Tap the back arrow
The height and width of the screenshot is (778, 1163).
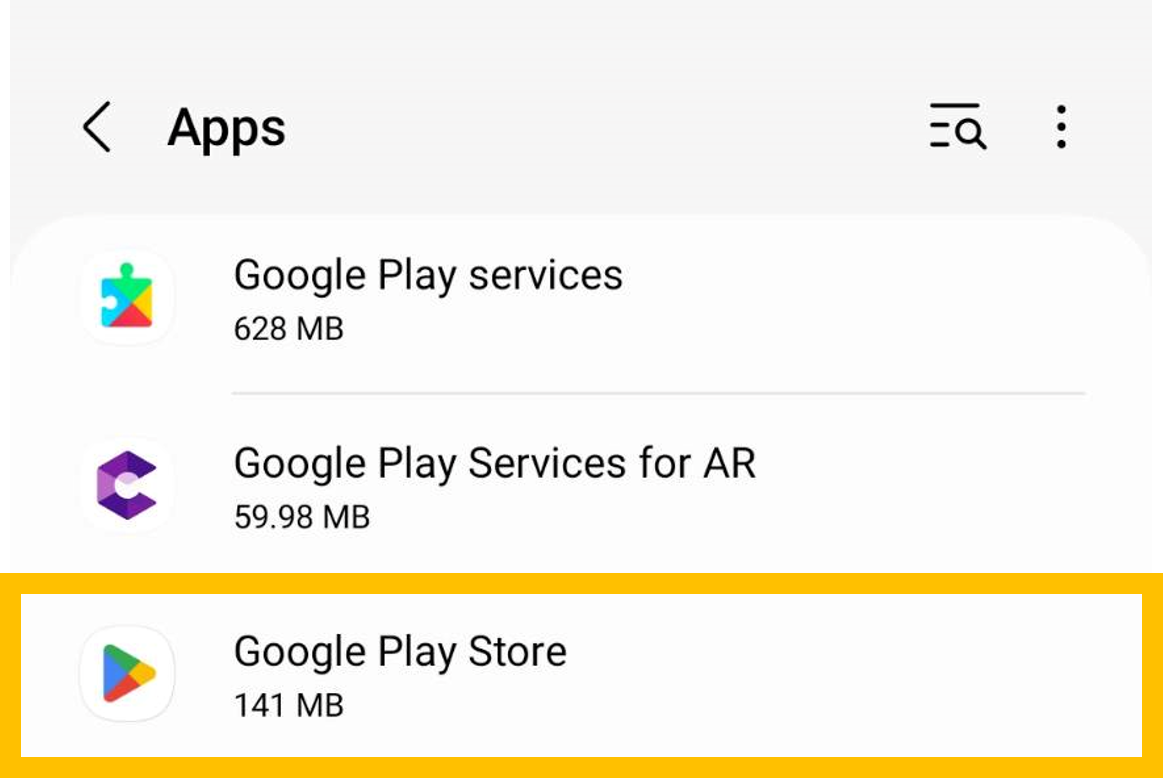pos(96,128)
